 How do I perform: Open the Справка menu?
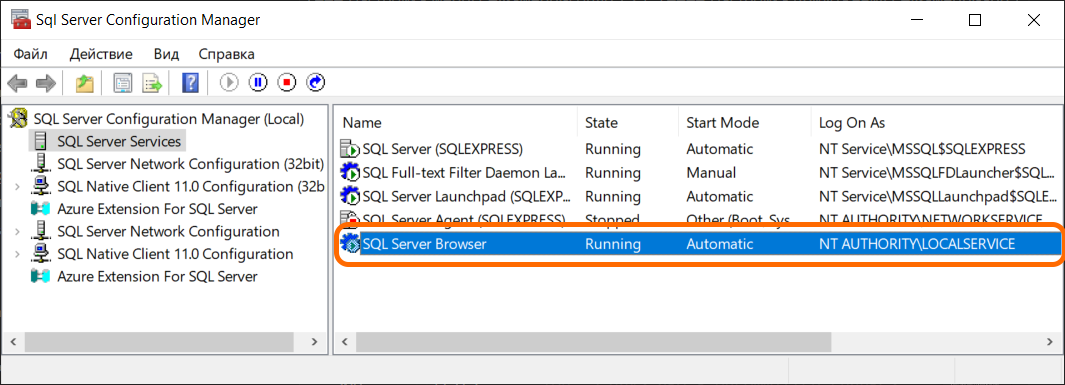click(227, 54)
